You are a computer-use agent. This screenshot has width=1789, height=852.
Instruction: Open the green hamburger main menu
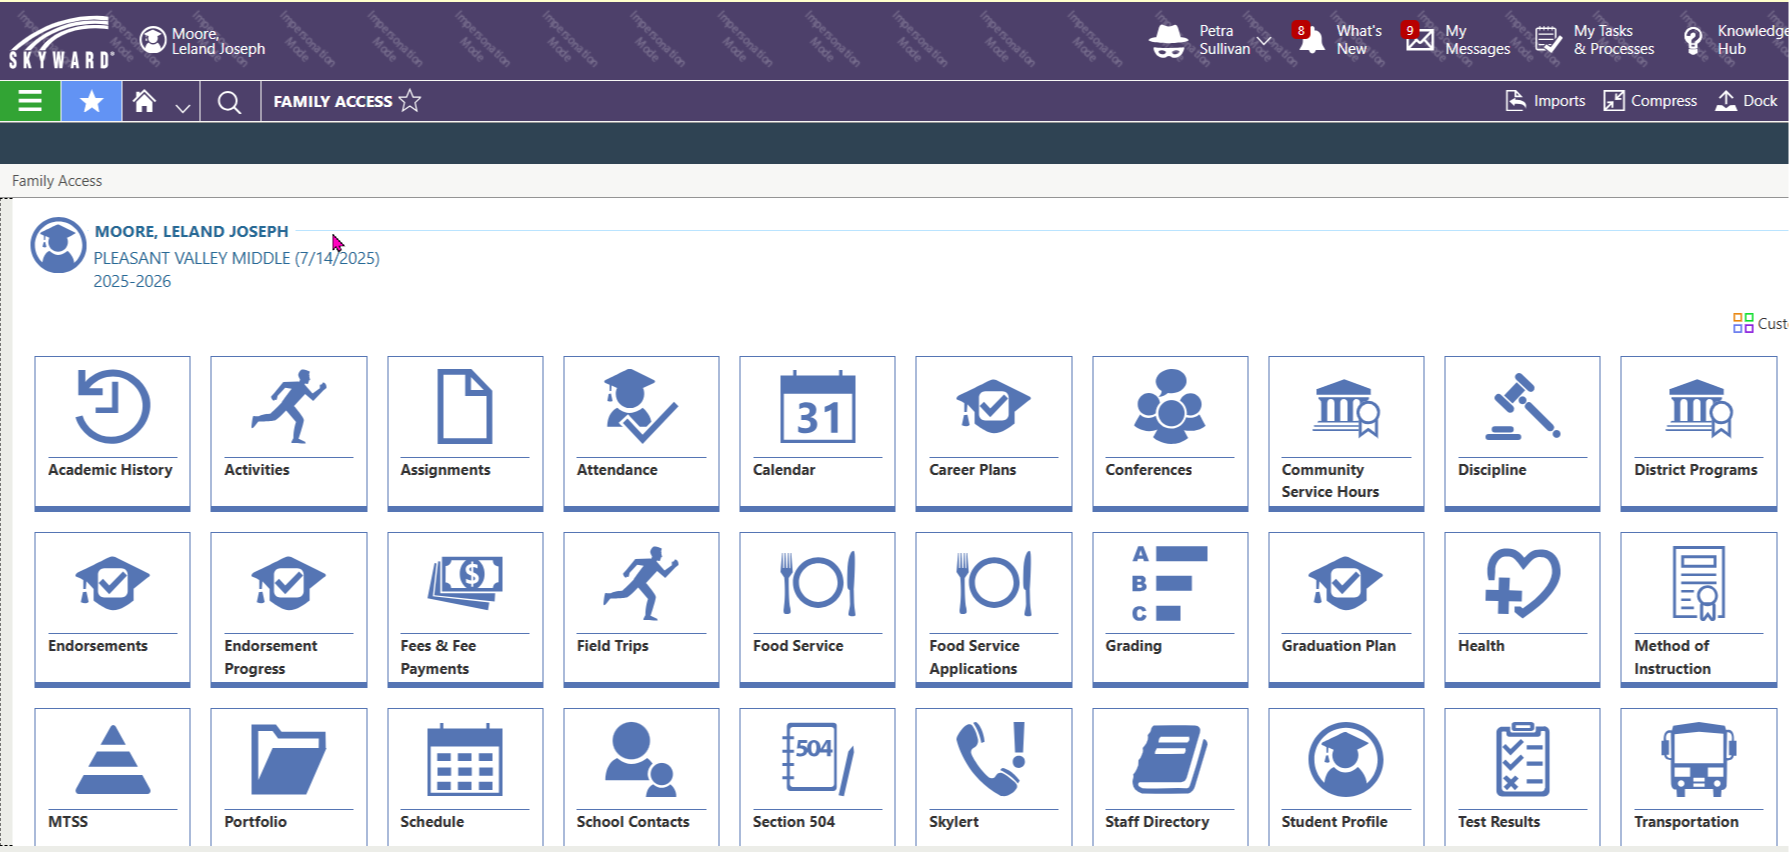point(30,101)
